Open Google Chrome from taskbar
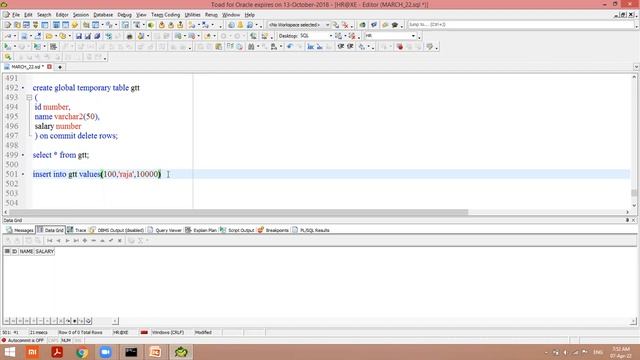This screenshot has height=360, width=640. click(x=82, y=352)
